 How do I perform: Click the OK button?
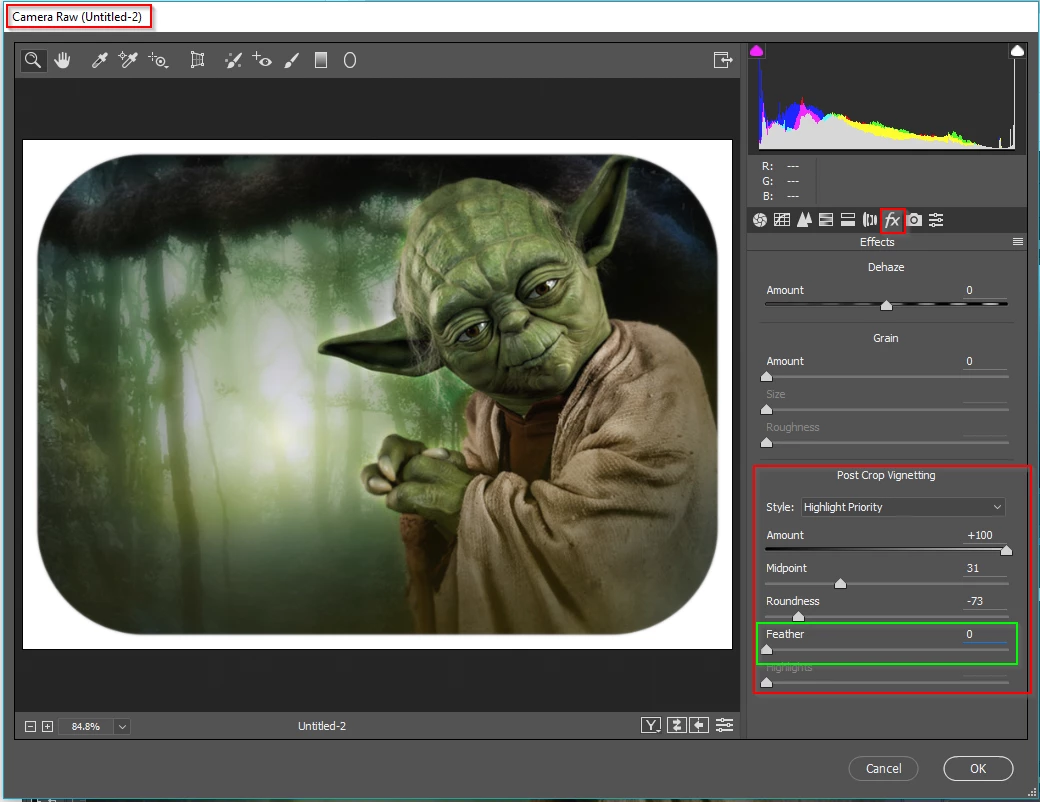[978, 768]
